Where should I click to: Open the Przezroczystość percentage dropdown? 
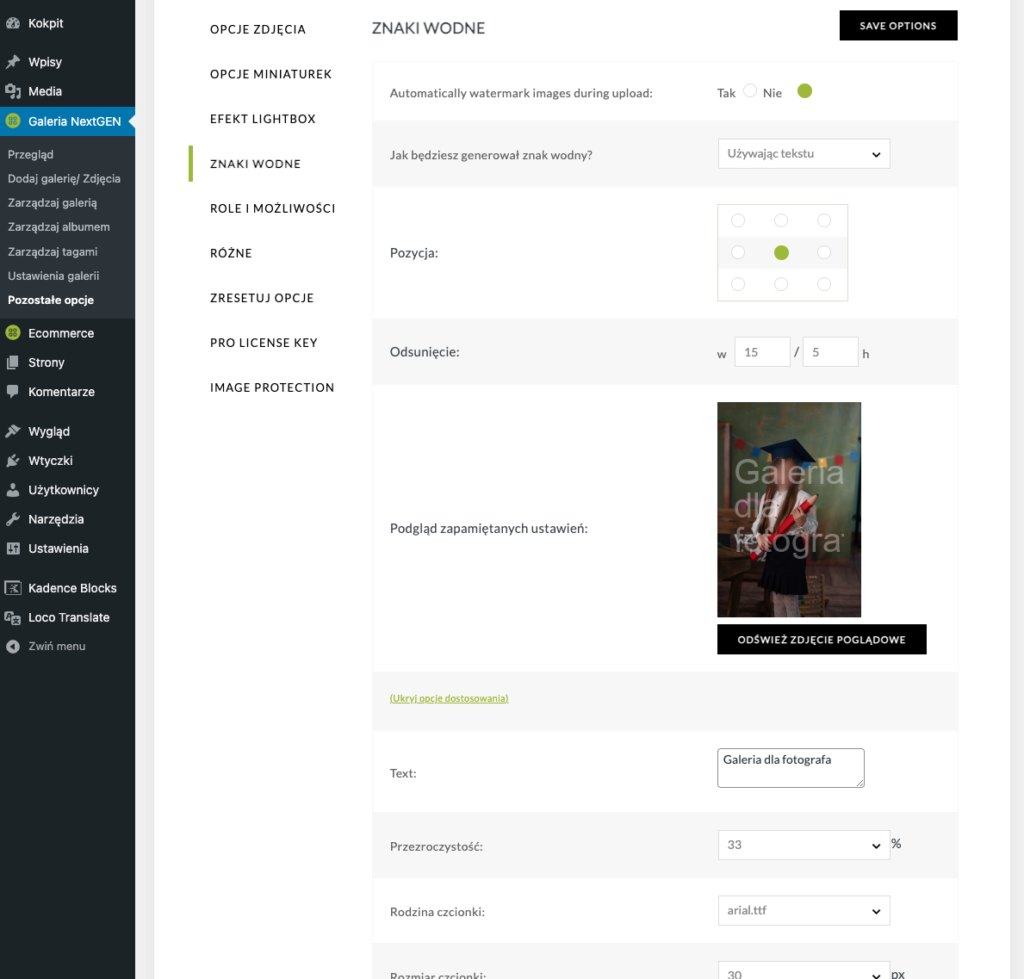tap(803, 845)
